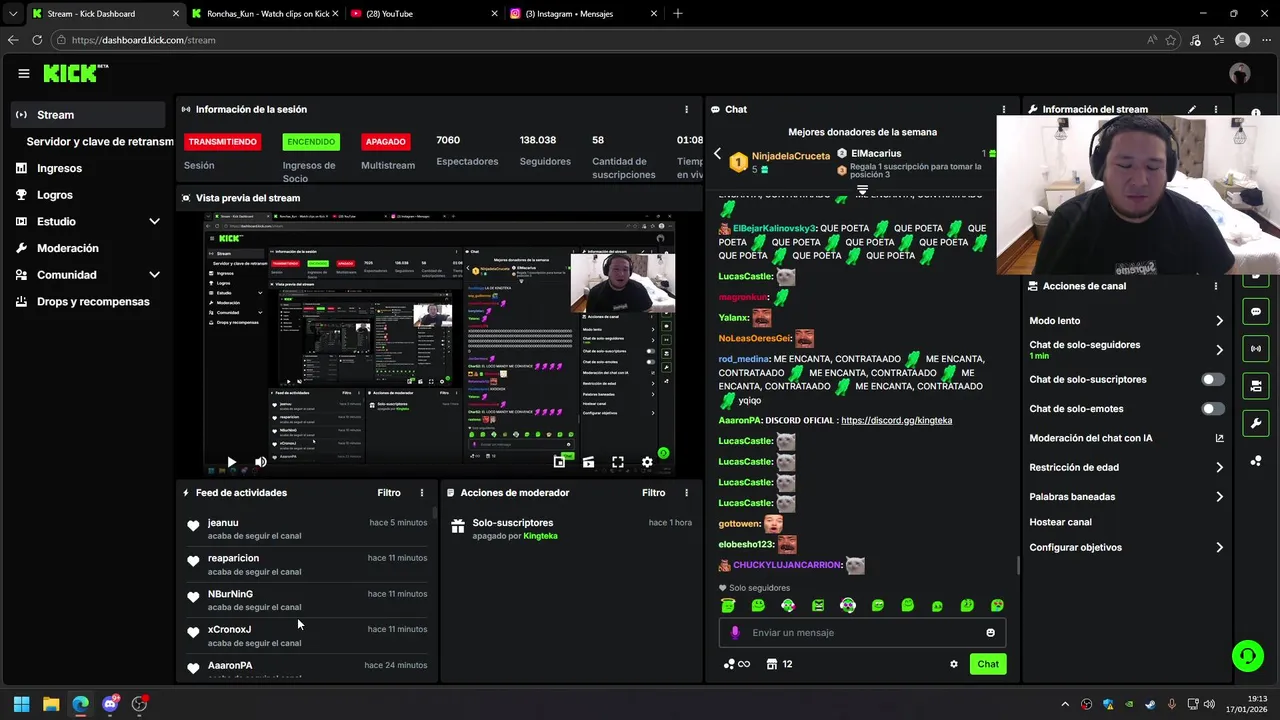The height and width of the screenshot is (720, 1280).
Task: Go to previous top donor in leaderboard
Action: tap(717, 154)
